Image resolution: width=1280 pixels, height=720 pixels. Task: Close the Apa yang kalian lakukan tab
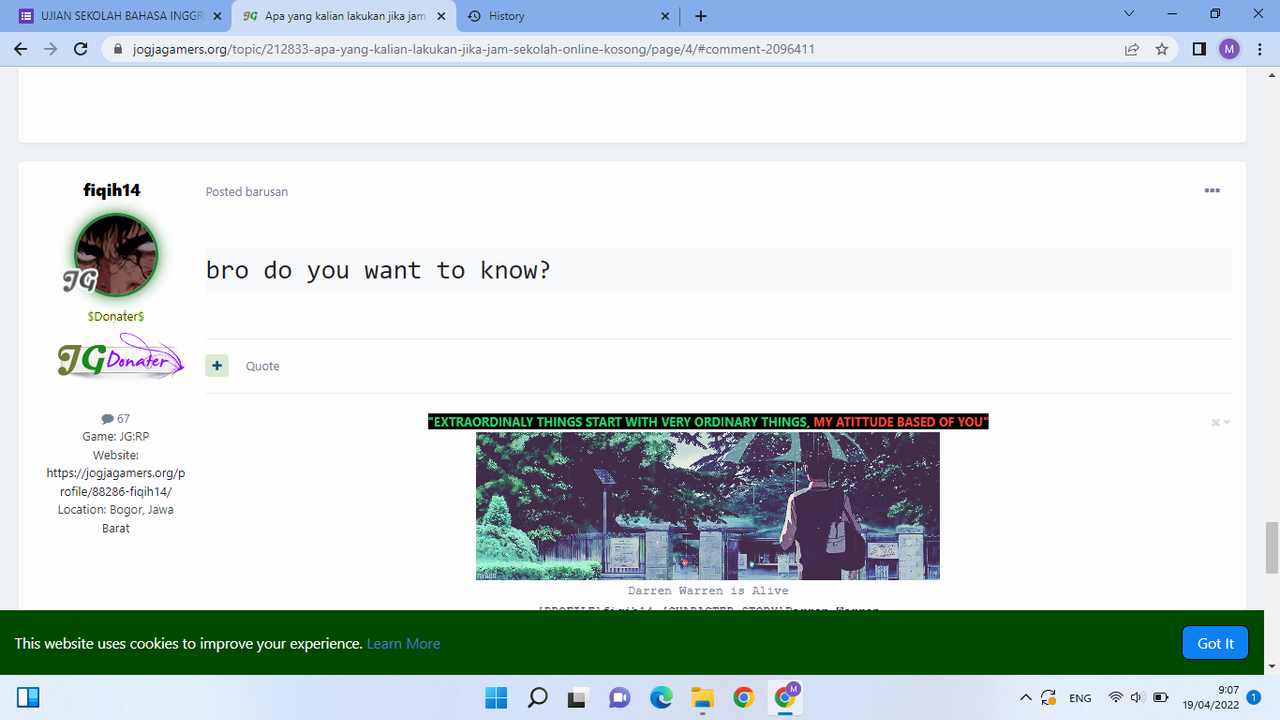click(x=441, y=16)
